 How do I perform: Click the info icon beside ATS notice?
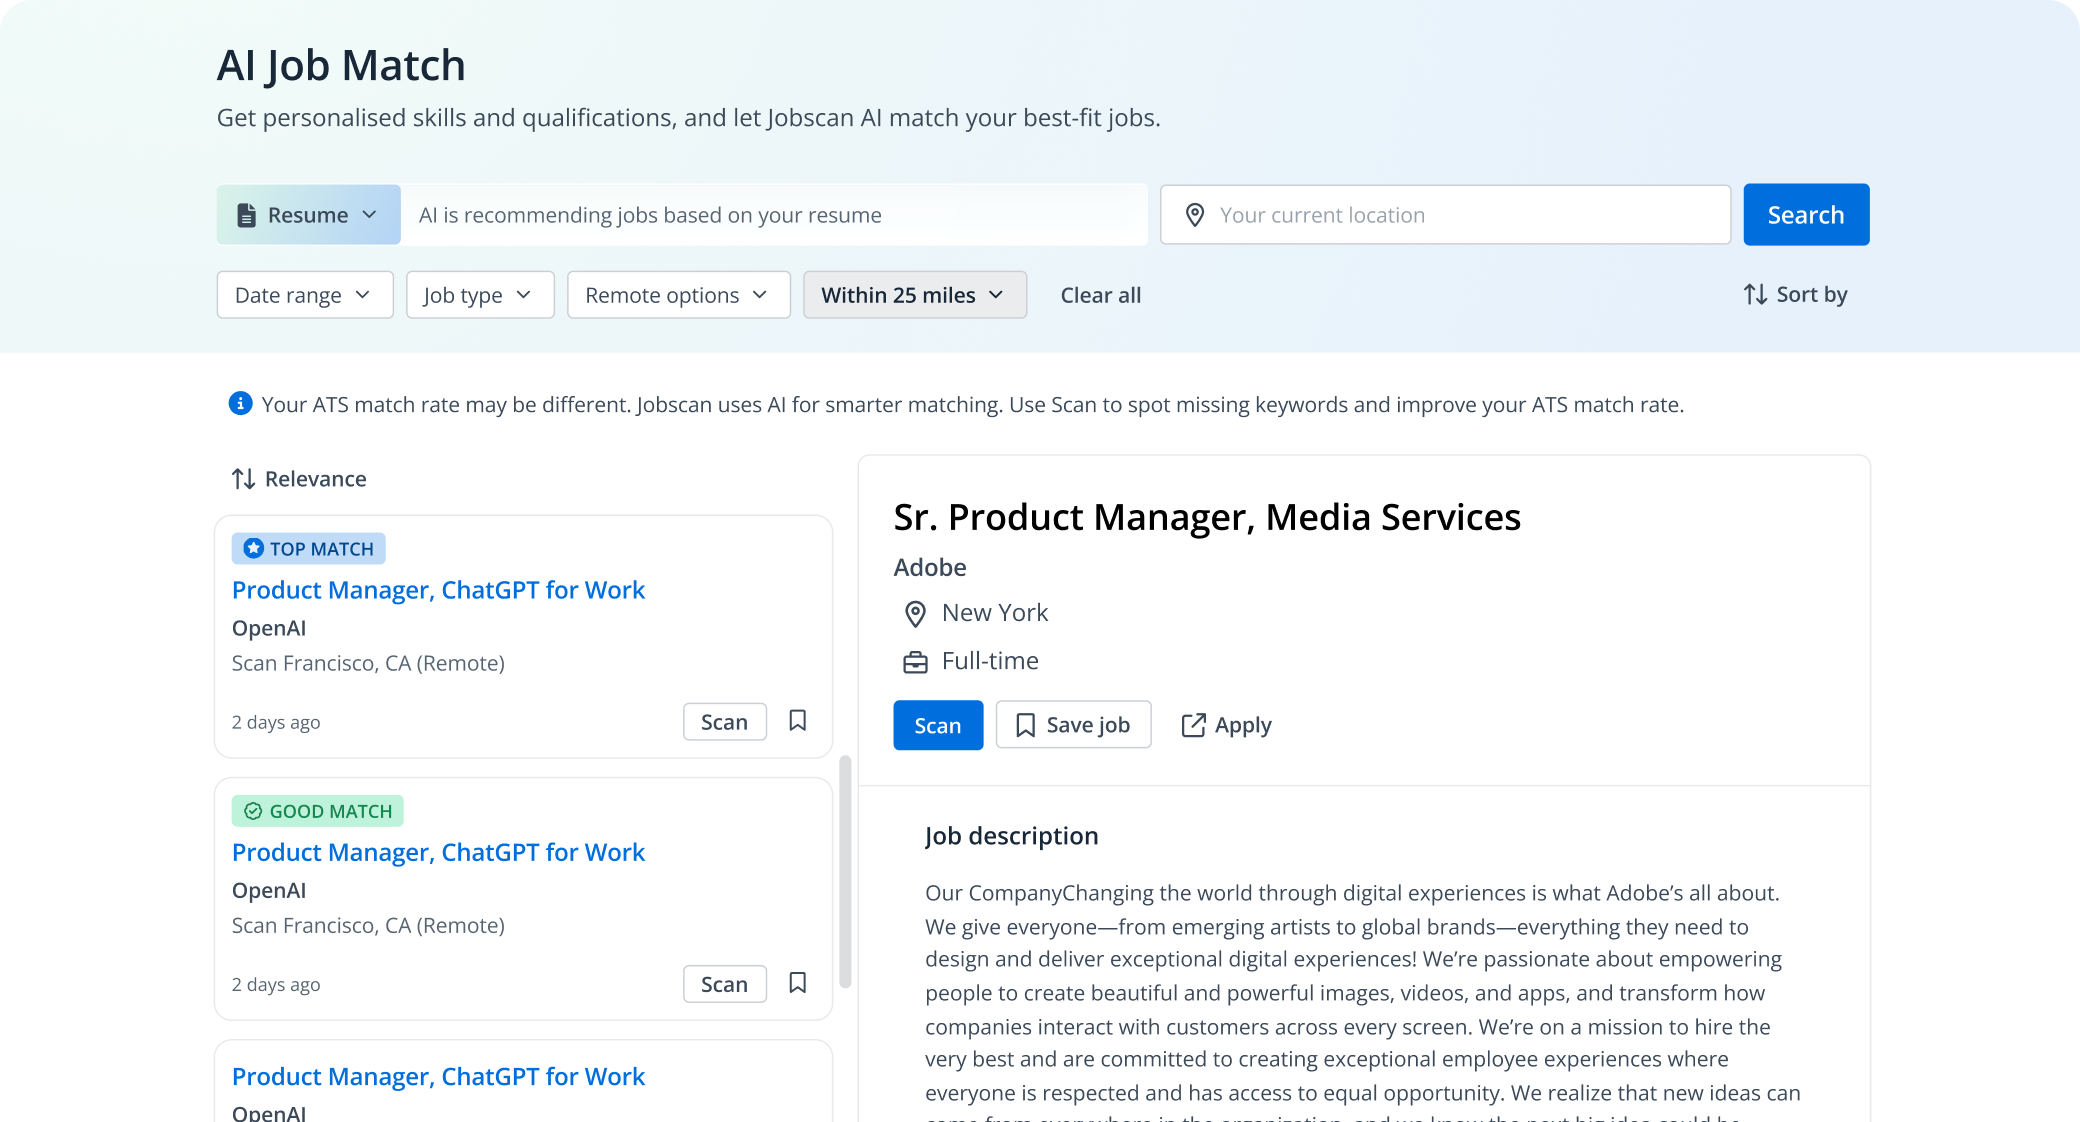(x=240, y=404)
